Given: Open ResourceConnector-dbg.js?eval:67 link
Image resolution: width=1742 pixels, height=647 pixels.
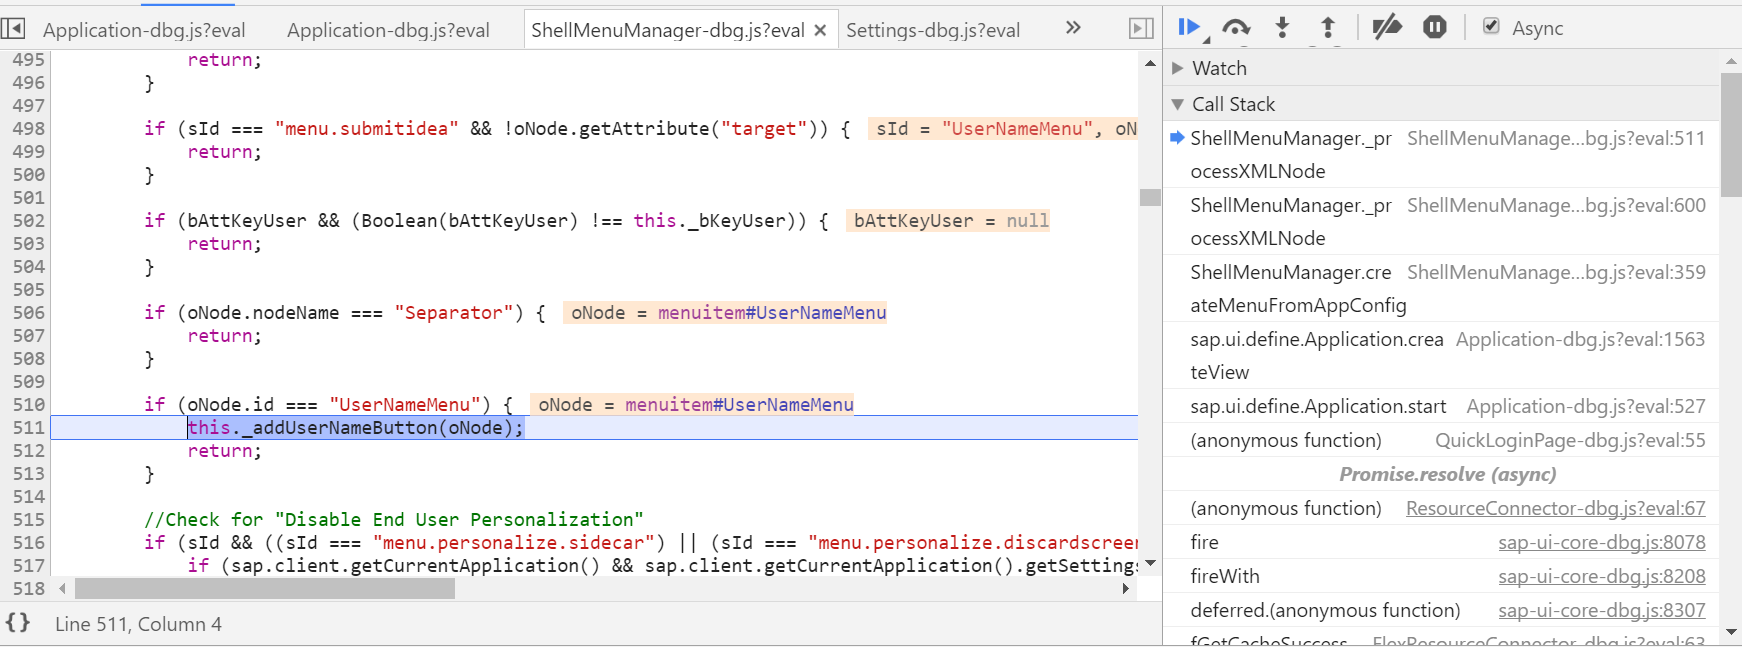Looking at the screenshot, I should coord(1555,508).
